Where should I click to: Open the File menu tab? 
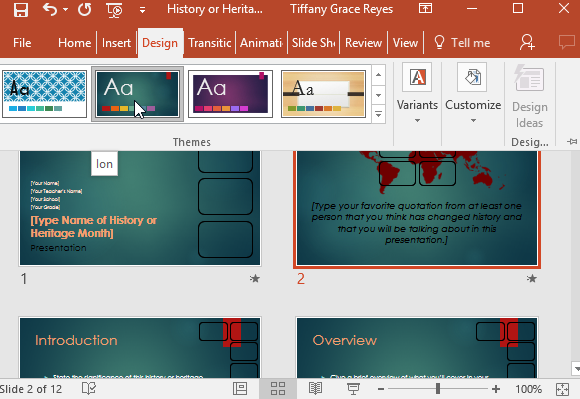click(22, 43)
